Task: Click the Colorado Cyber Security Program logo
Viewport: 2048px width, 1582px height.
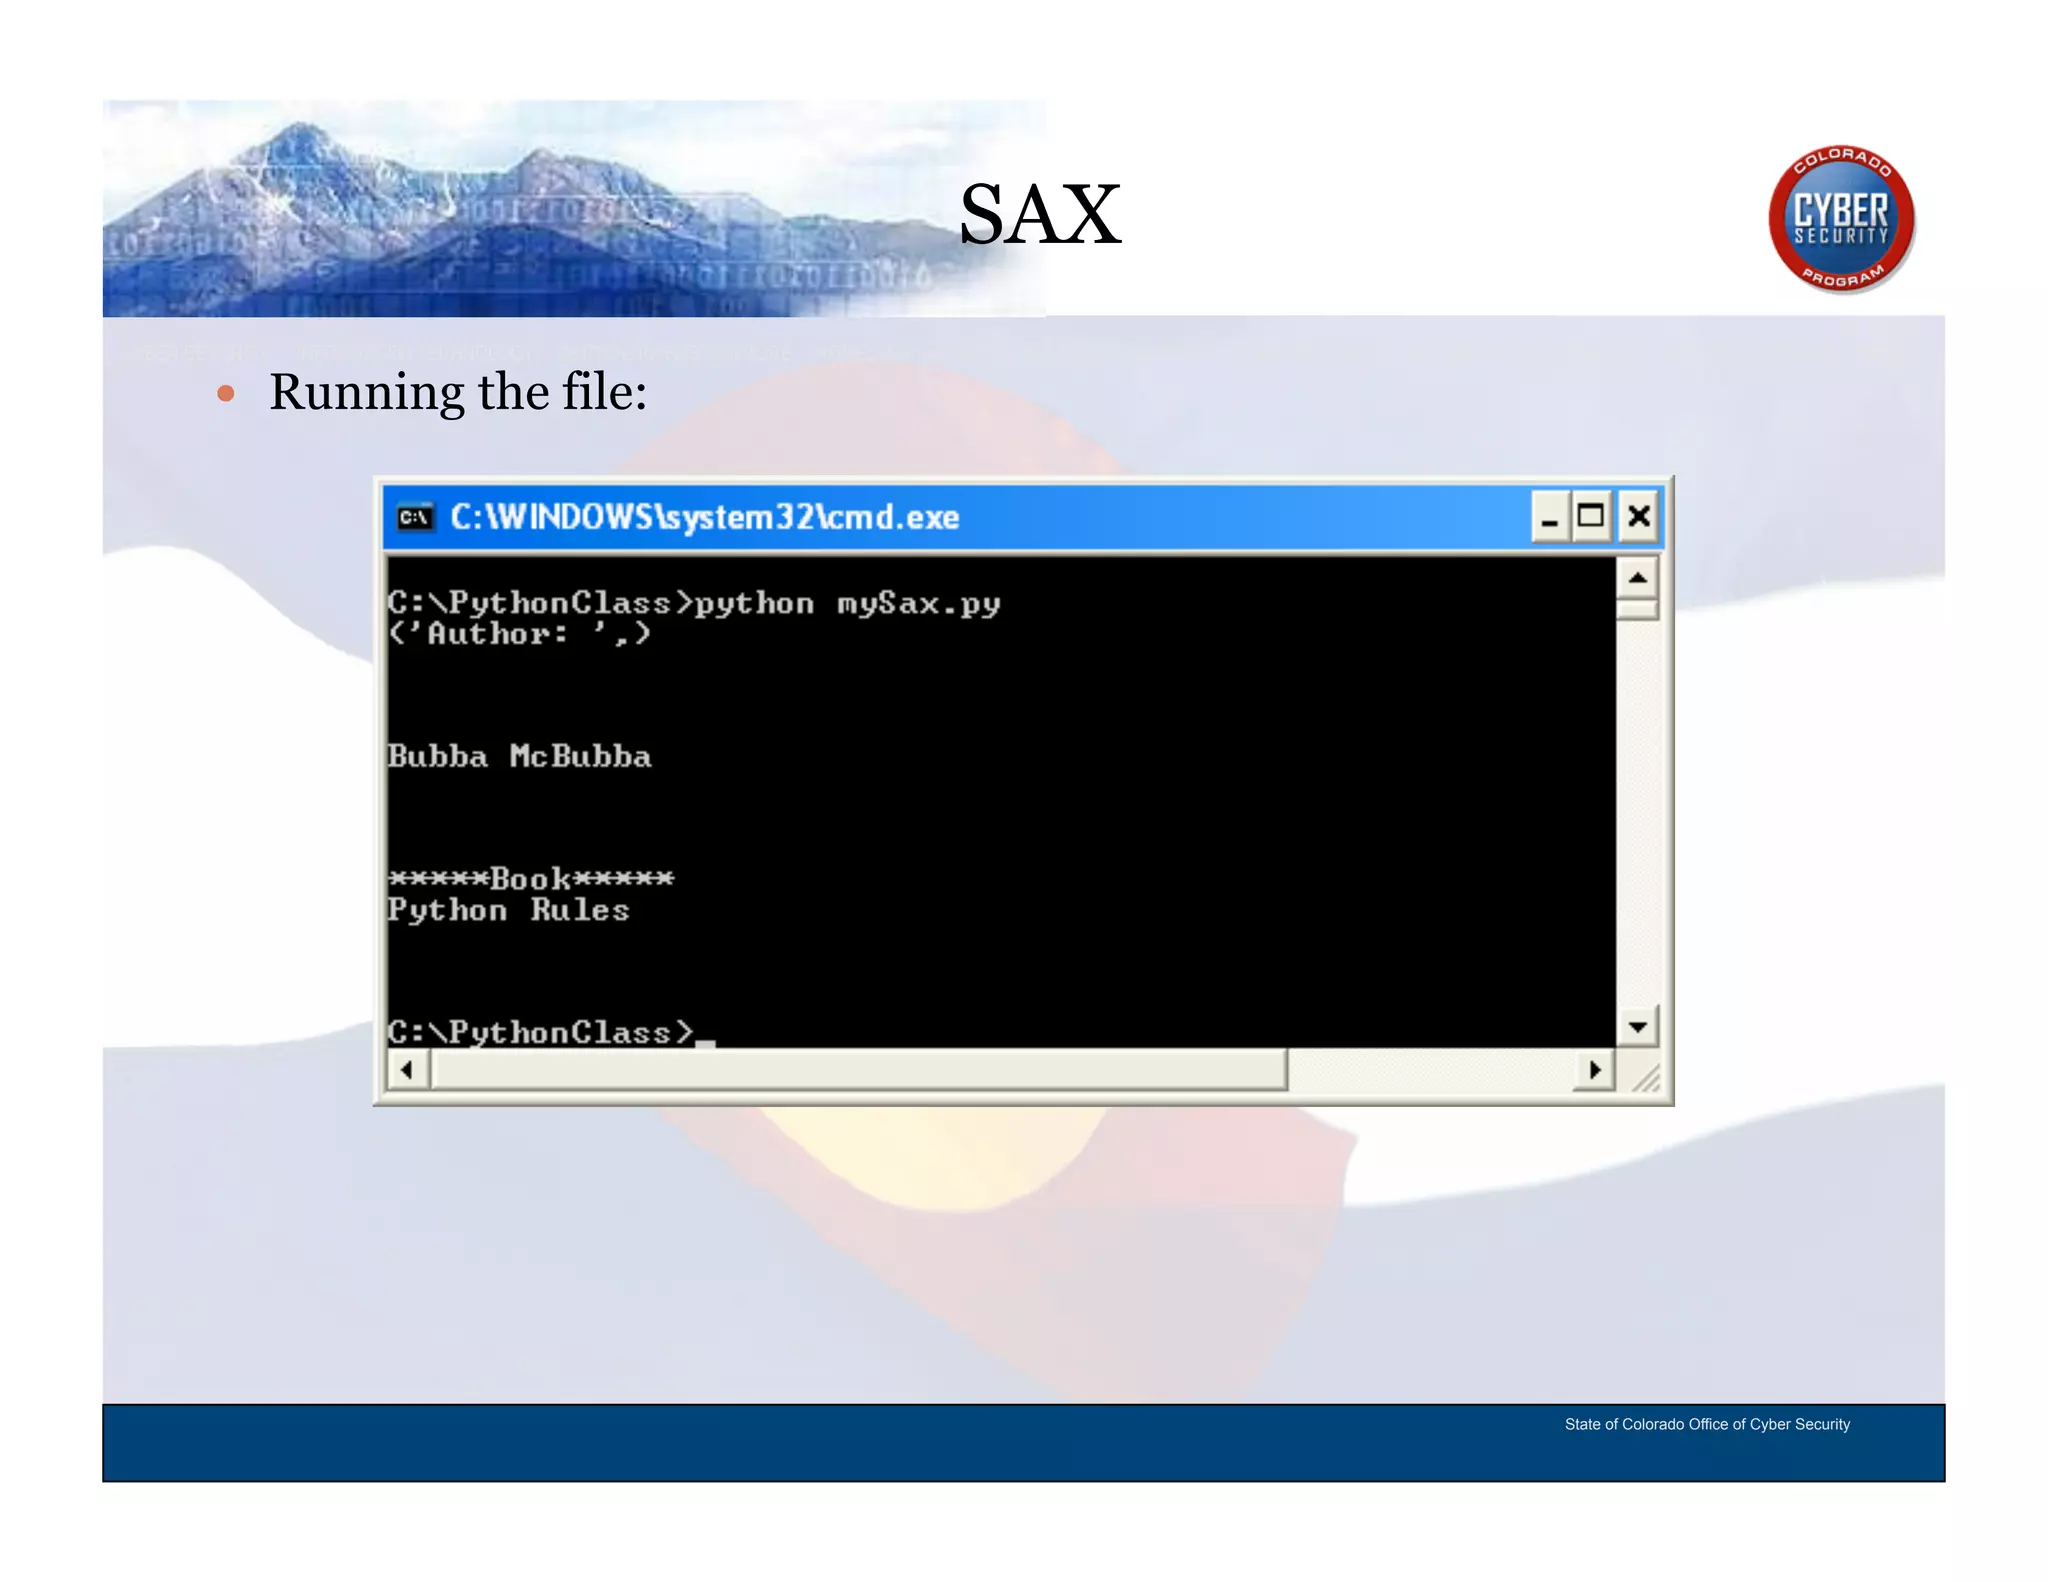Action: pyautogui.click(x=1842, y=219)
